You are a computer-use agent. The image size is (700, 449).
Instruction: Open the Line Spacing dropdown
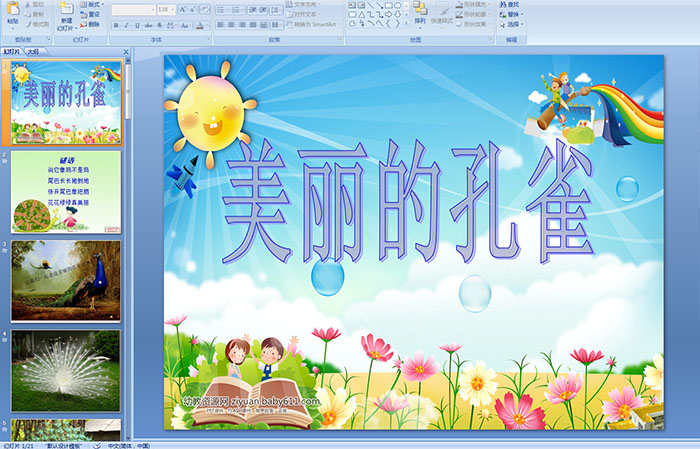276,9
